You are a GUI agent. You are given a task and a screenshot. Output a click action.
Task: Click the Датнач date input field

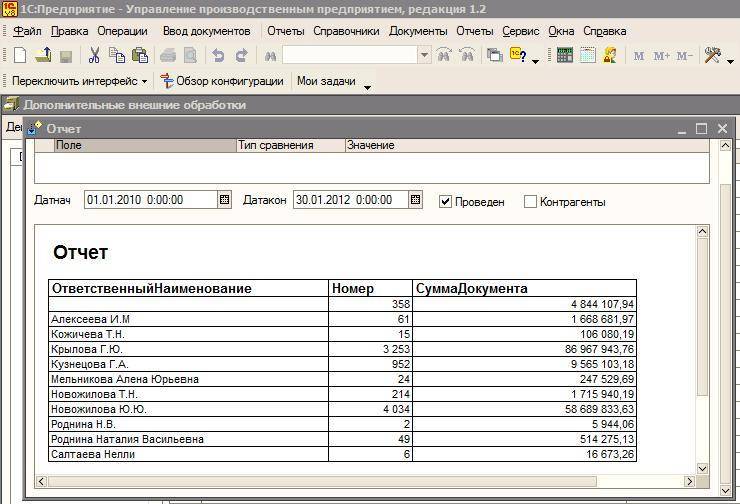coord(150,200)
